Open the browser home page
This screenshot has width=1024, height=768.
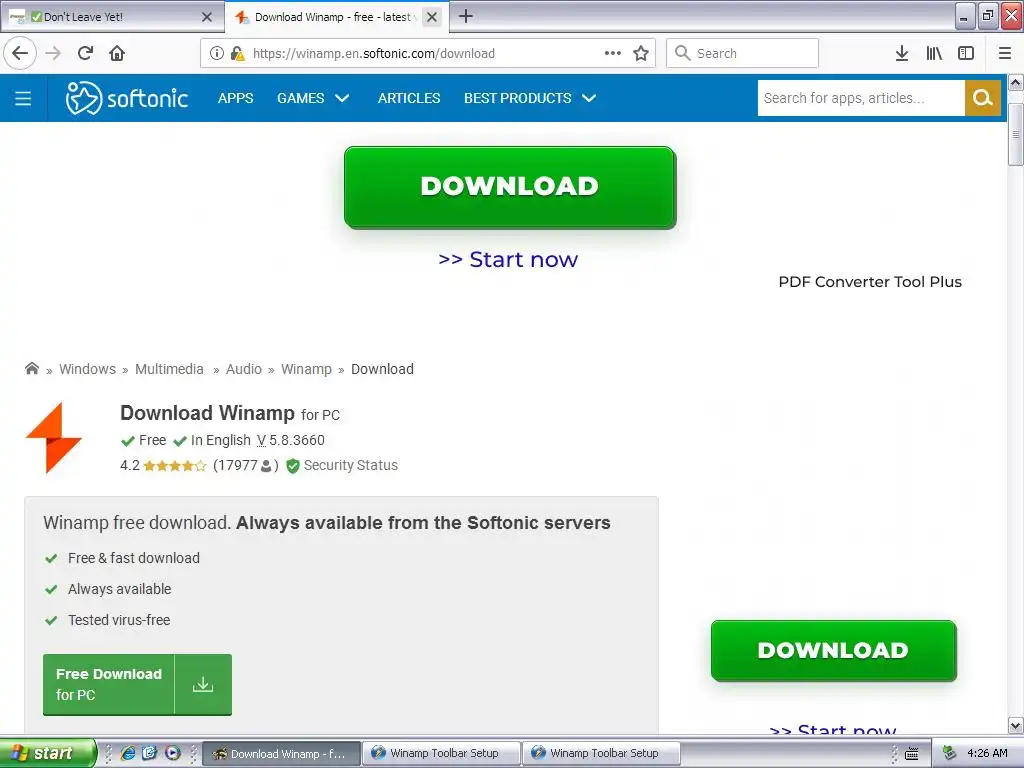(117, 53)
